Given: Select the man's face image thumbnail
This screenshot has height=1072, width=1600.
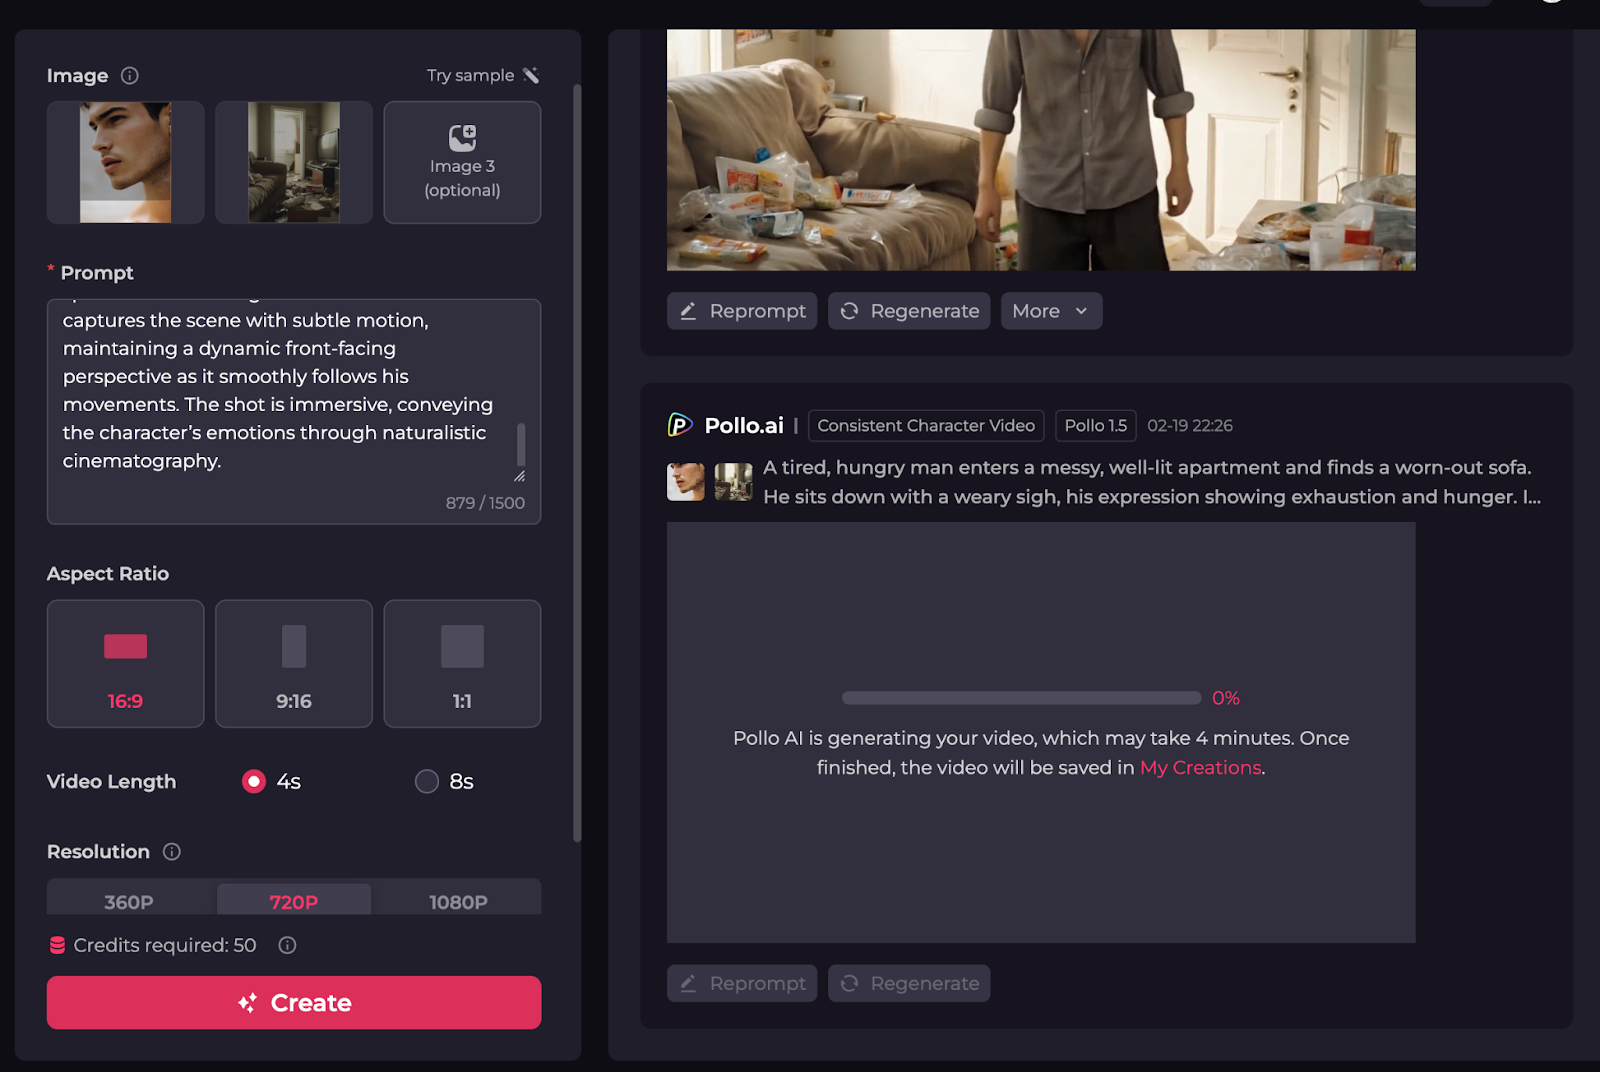Looking at the screenshot, I should pos(126,162).
